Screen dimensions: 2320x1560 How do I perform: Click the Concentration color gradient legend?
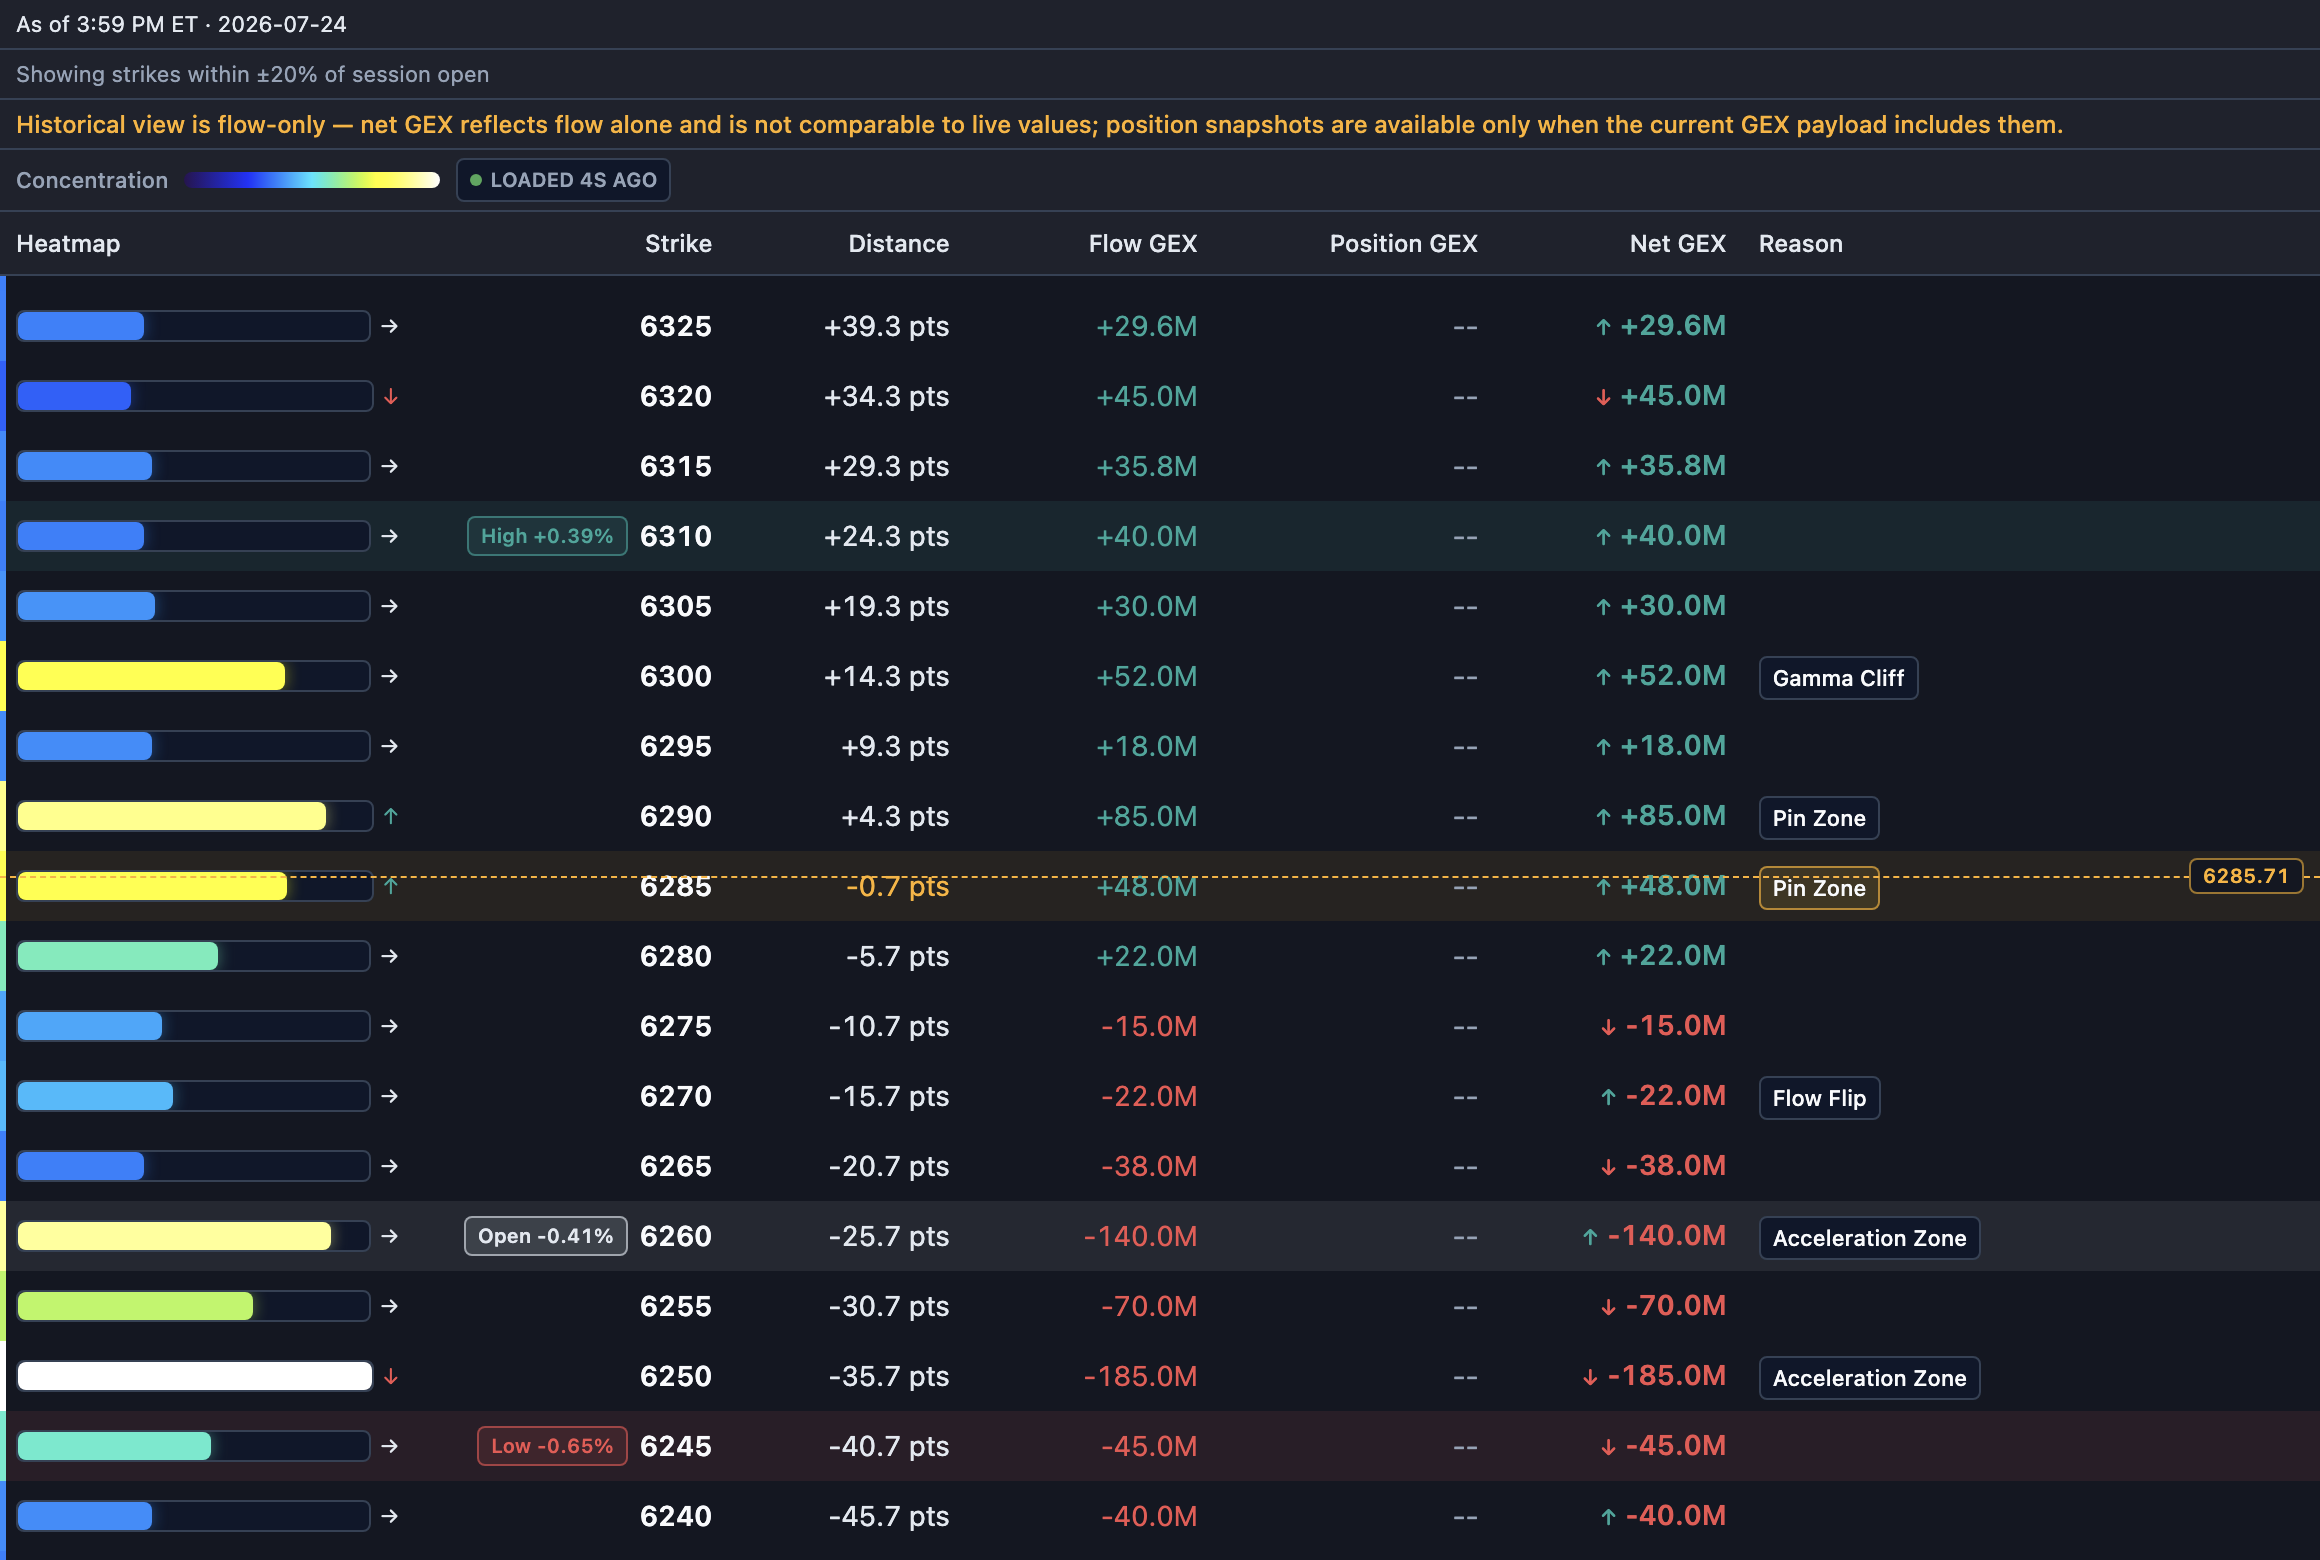[313, 180]
